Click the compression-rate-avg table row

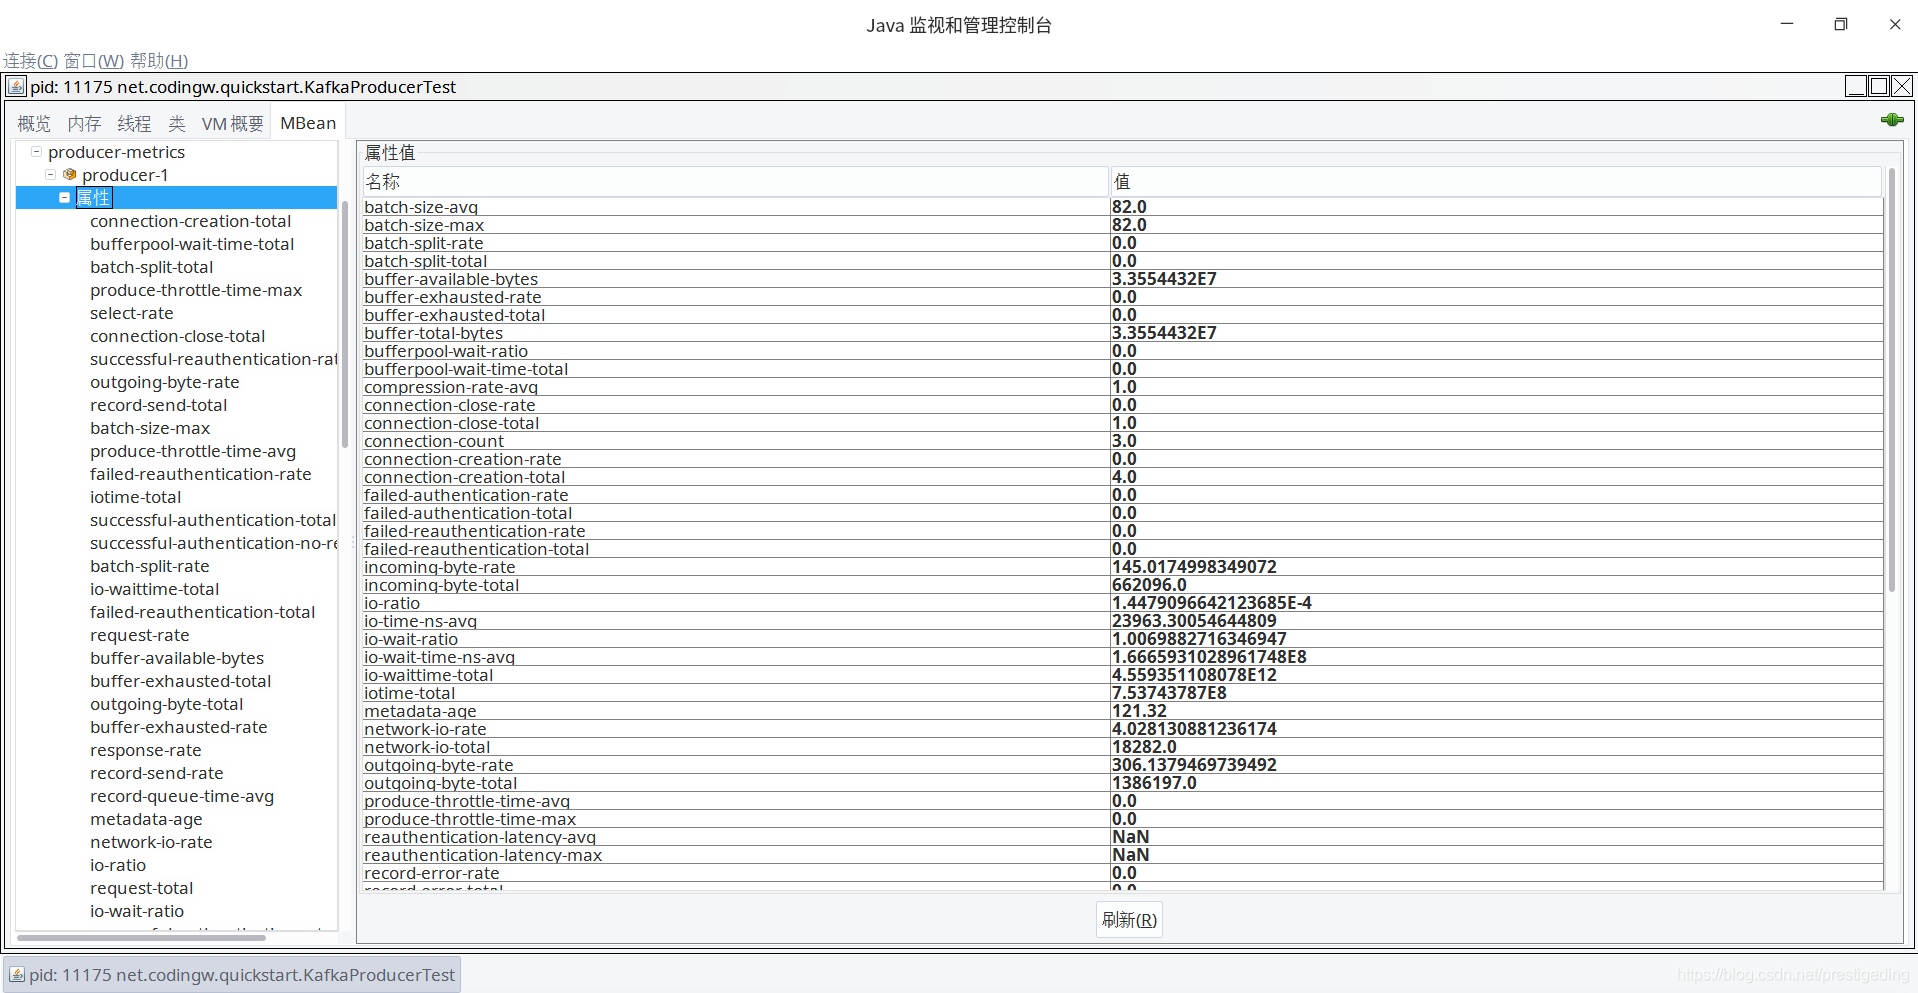coord(1122,387)
